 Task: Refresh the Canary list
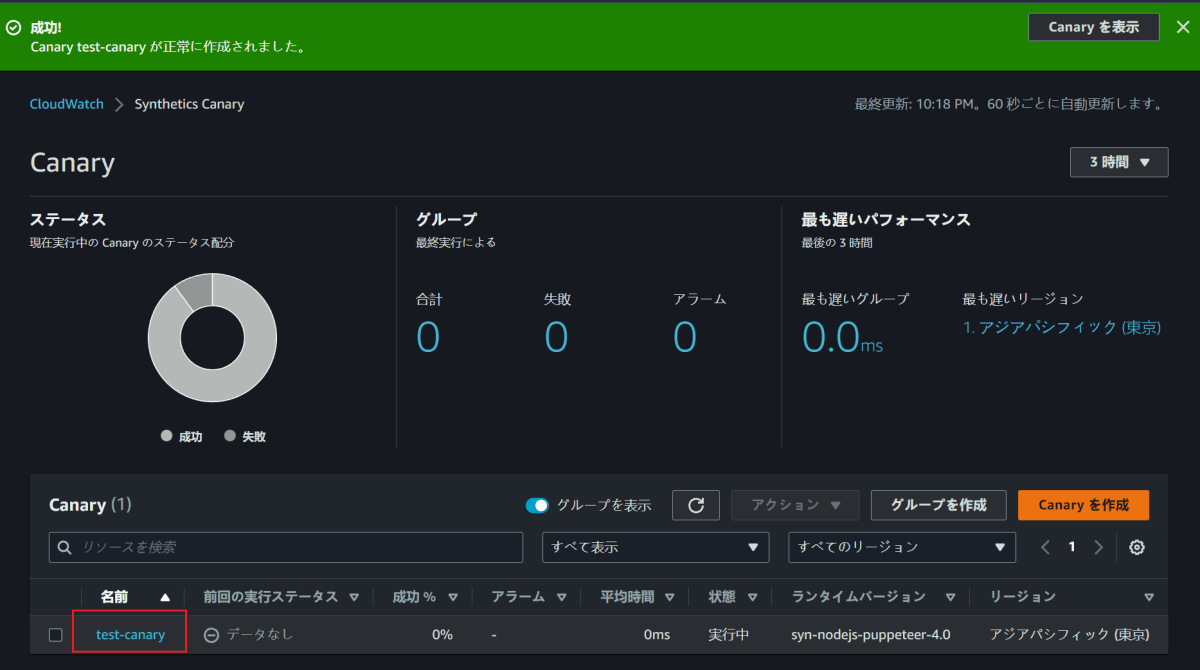696,505
